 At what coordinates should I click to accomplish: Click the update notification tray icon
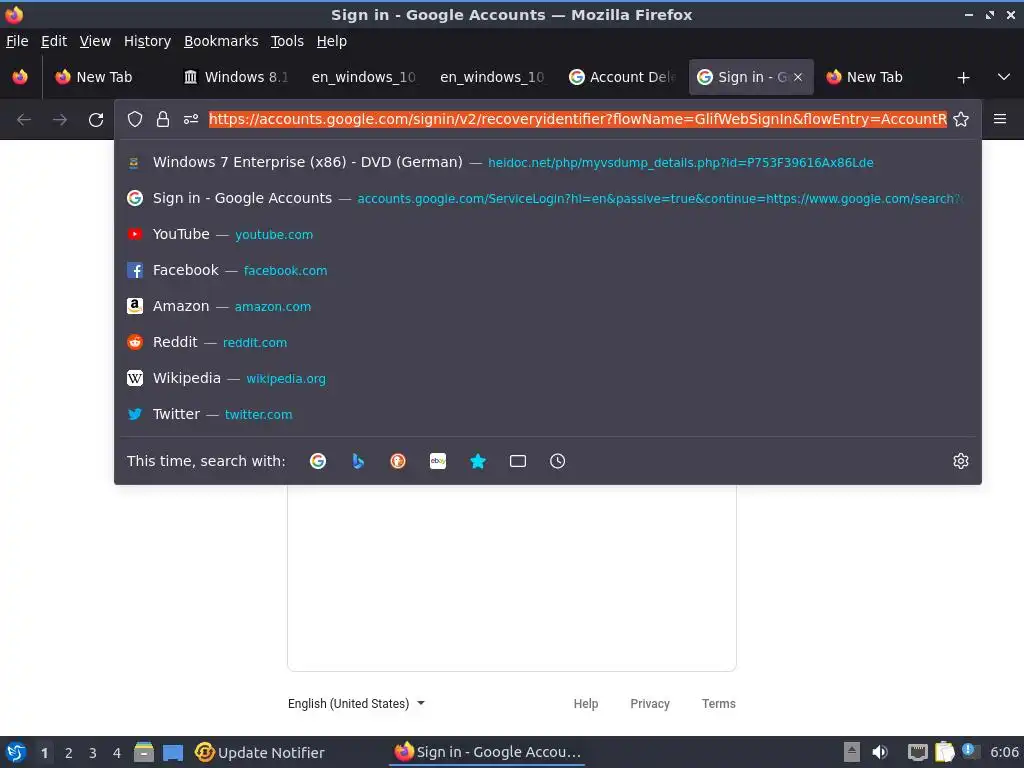(x=970, y=752)
